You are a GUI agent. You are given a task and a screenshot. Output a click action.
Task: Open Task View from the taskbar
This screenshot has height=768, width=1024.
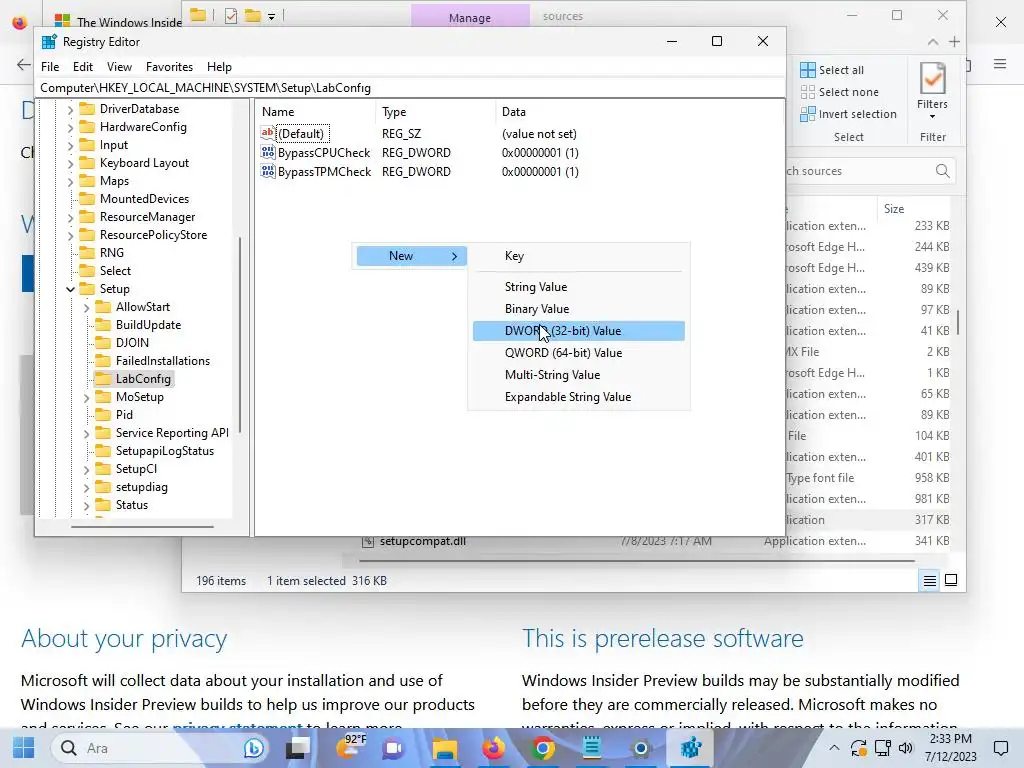point(298,748)
